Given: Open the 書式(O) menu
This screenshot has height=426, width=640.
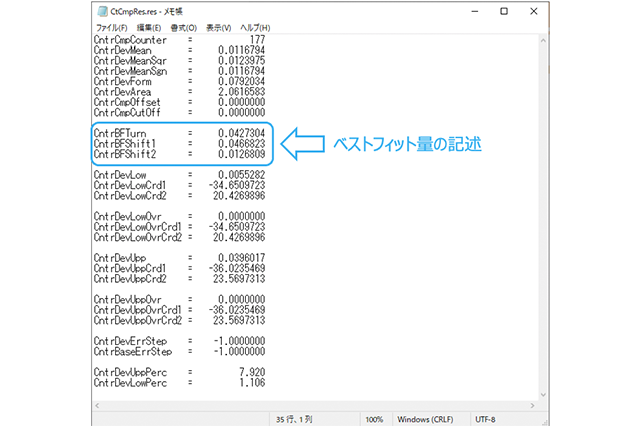Looking at the screenshot, I should click(x=186, y=27).
